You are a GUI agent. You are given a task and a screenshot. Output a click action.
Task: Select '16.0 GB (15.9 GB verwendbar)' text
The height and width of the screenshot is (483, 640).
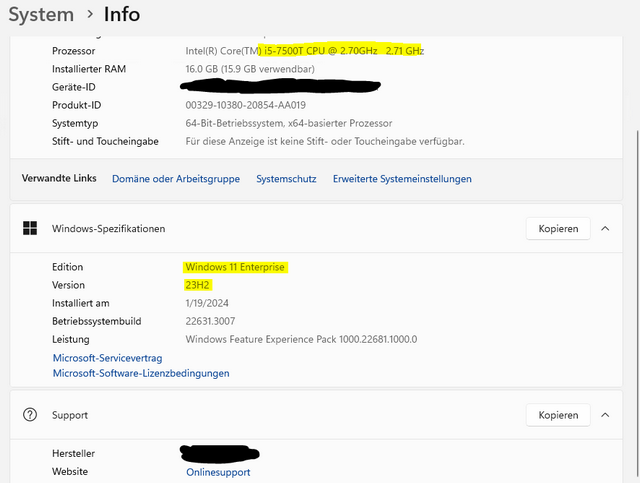250,69
